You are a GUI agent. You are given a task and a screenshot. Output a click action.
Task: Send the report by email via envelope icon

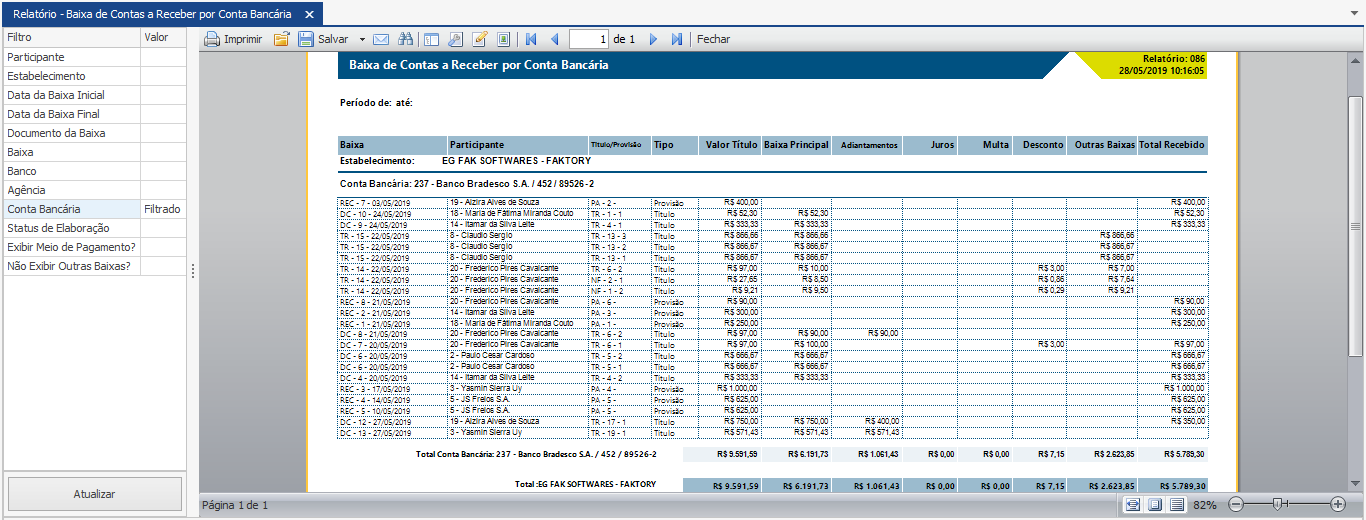[381, 40]
